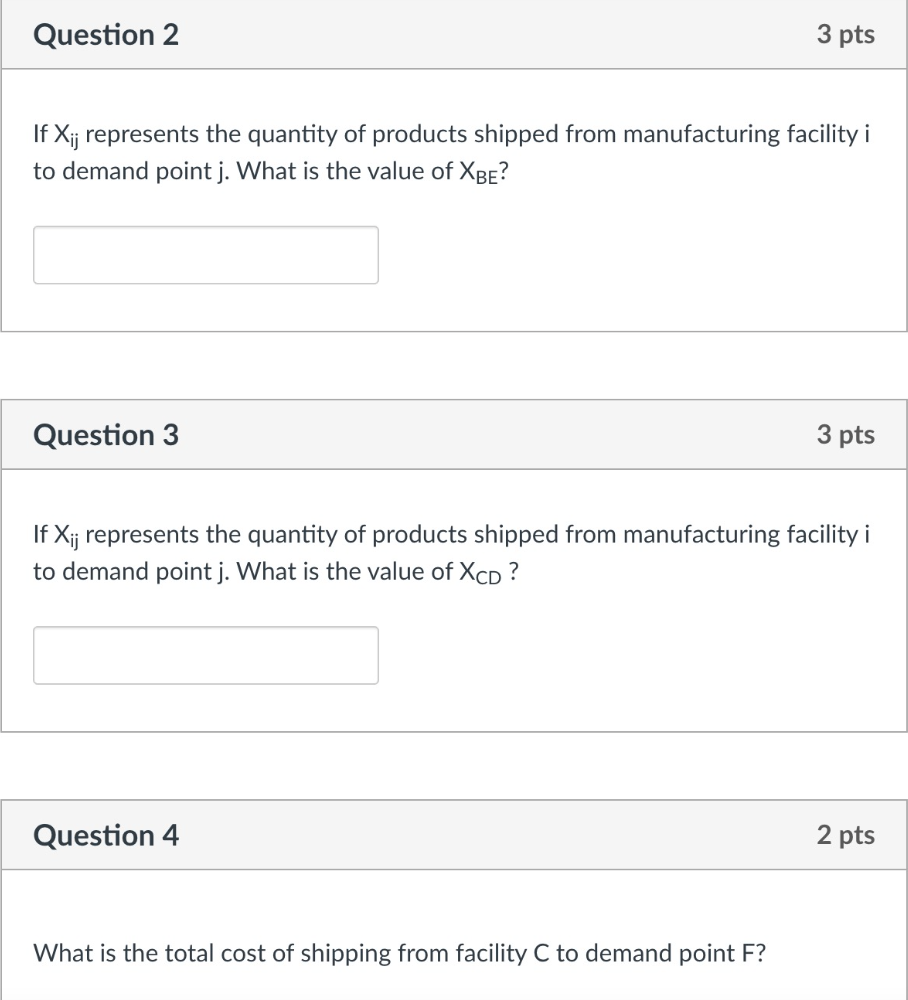Select the Question 2 header
908x1000 pixels.
(106, 34)
